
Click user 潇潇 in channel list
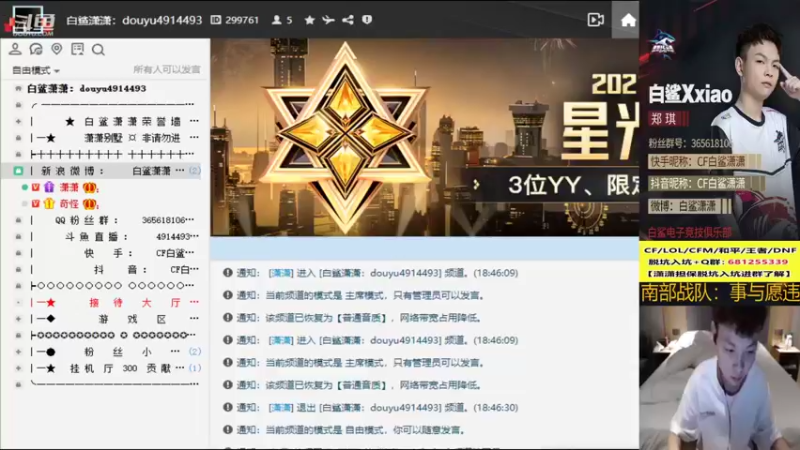(x=69, y=187)
